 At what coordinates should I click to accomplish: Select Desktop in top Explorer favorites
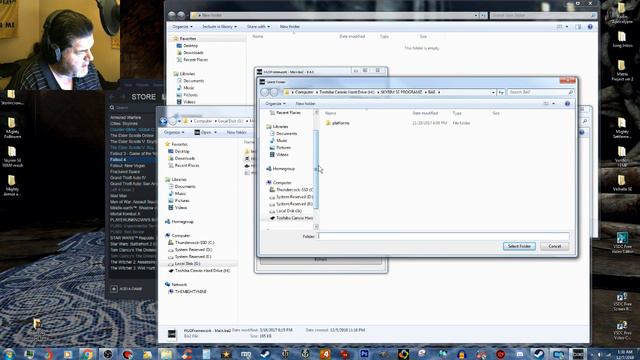pyautogui.click(x=190, y=46)
